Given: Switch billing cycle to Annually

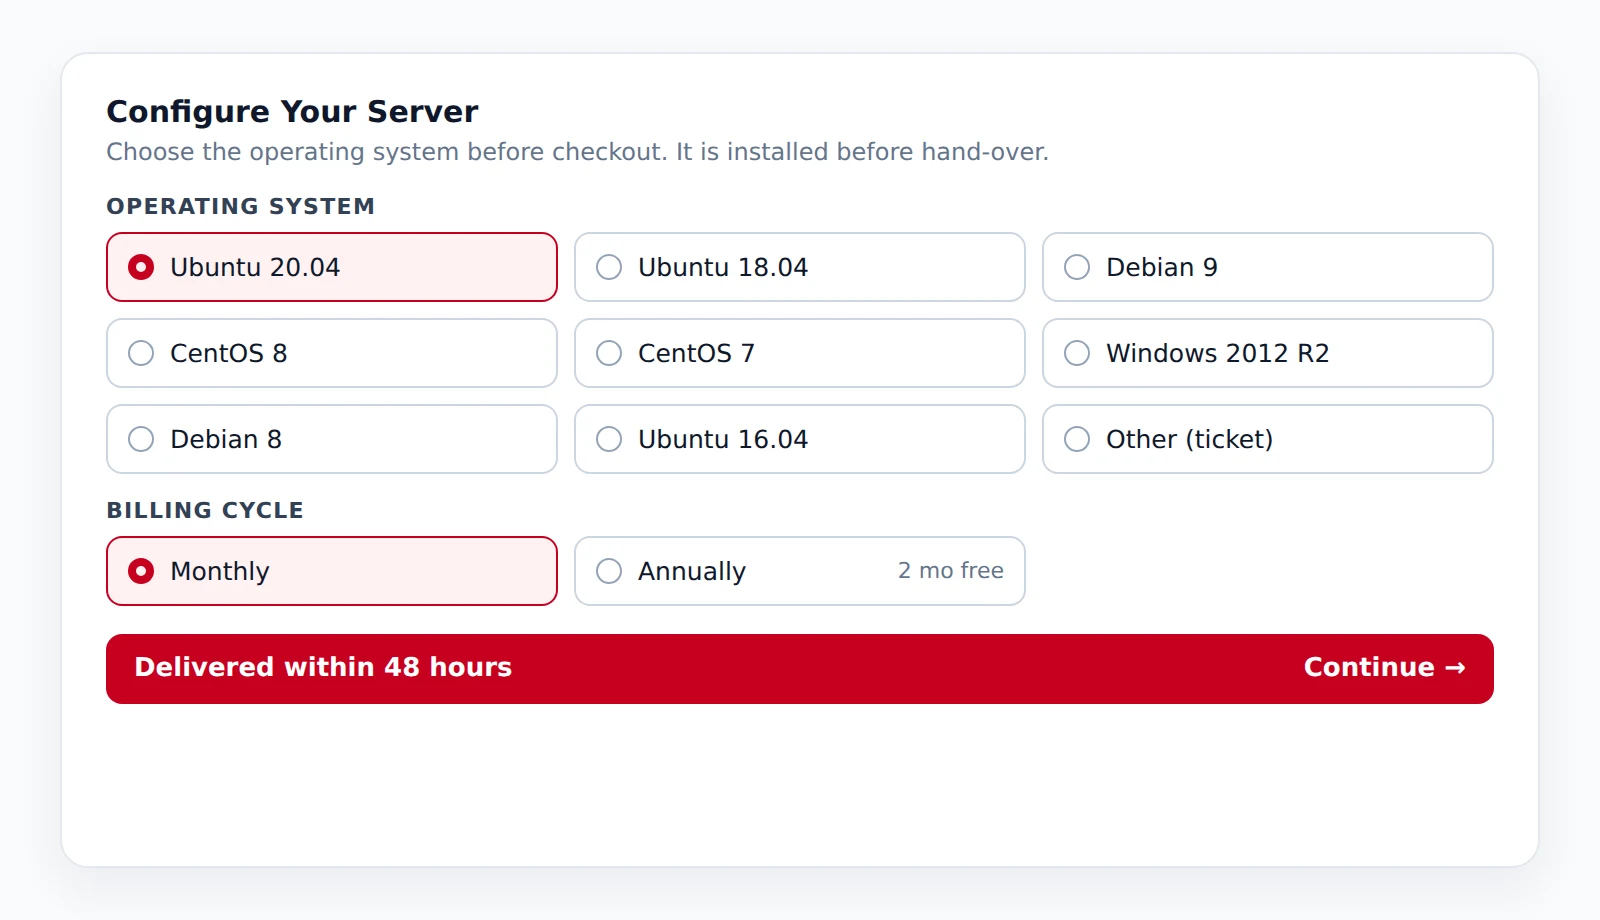Looking at the screenshot, I should pyautogui.click(x=800, y=571).
